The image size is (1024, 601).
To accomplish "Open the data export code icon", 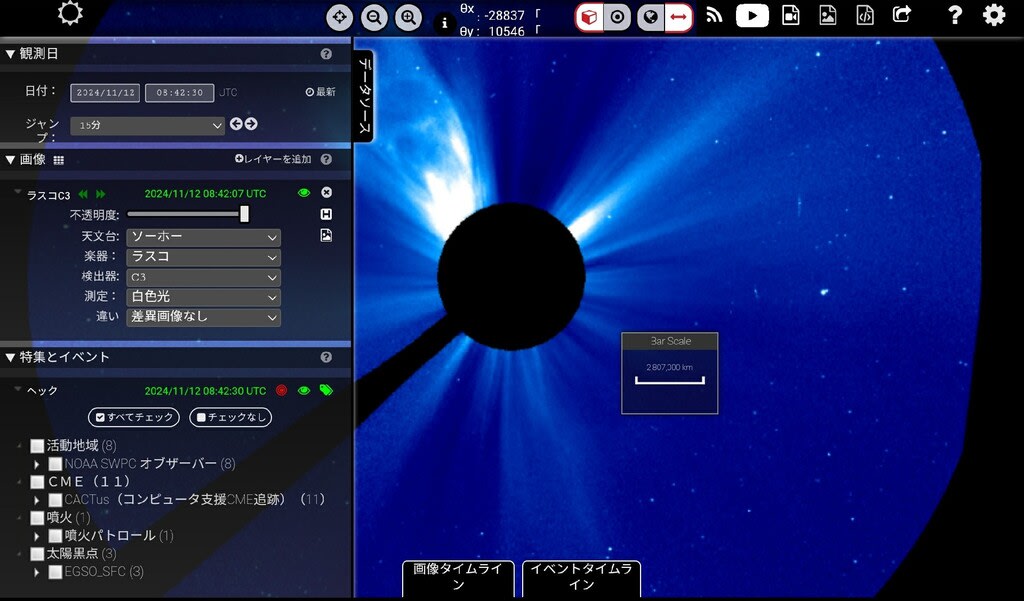I will click(x=865, y=15).
